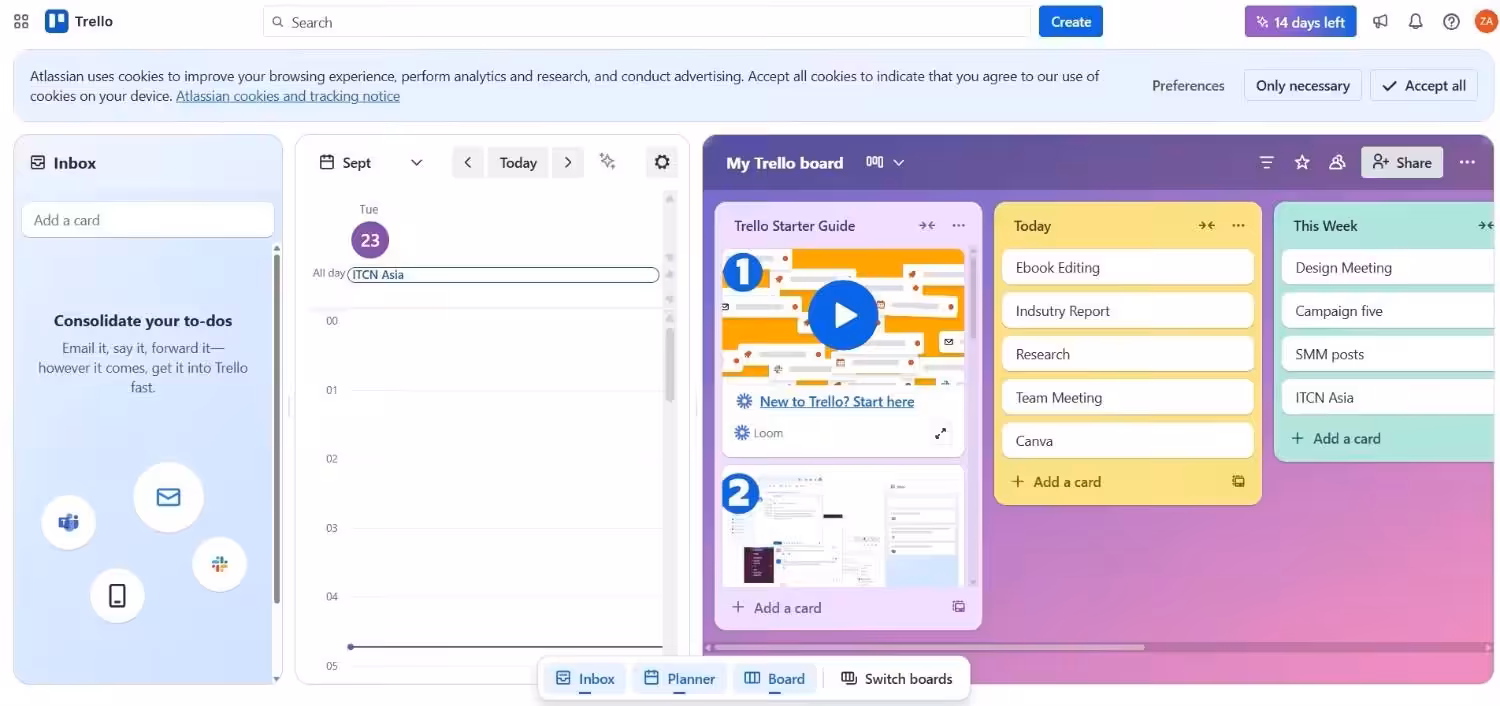Go to next day in planner
This screenshot has width=1500, height=706.
[568, 162]
